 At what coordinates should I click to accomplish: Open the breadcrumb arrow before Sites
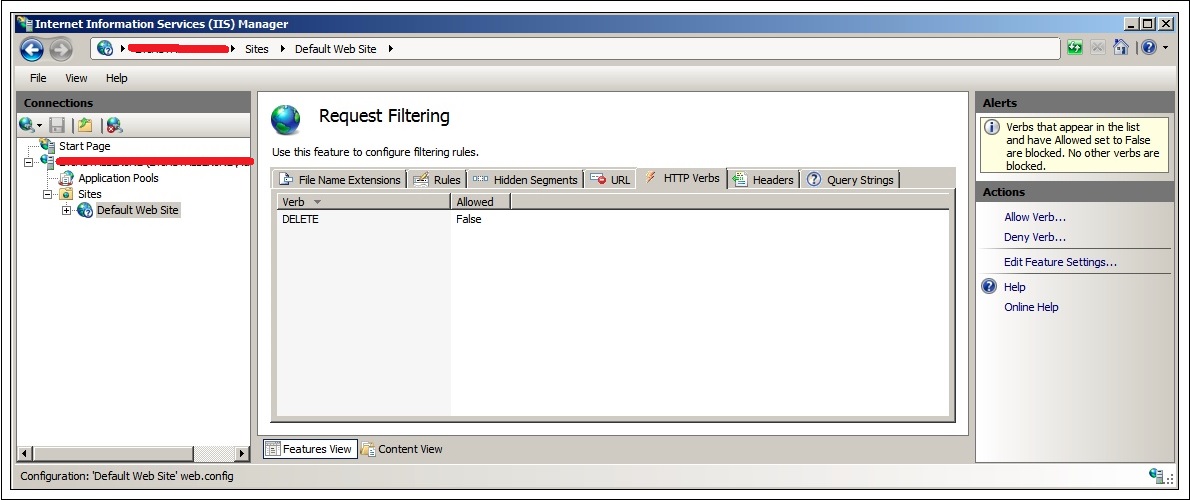coord(233,49)
